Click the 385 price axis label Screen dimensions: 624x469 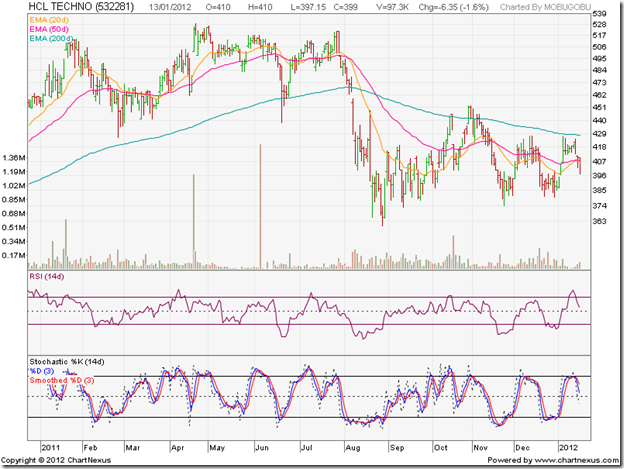[x=599, y=190]
